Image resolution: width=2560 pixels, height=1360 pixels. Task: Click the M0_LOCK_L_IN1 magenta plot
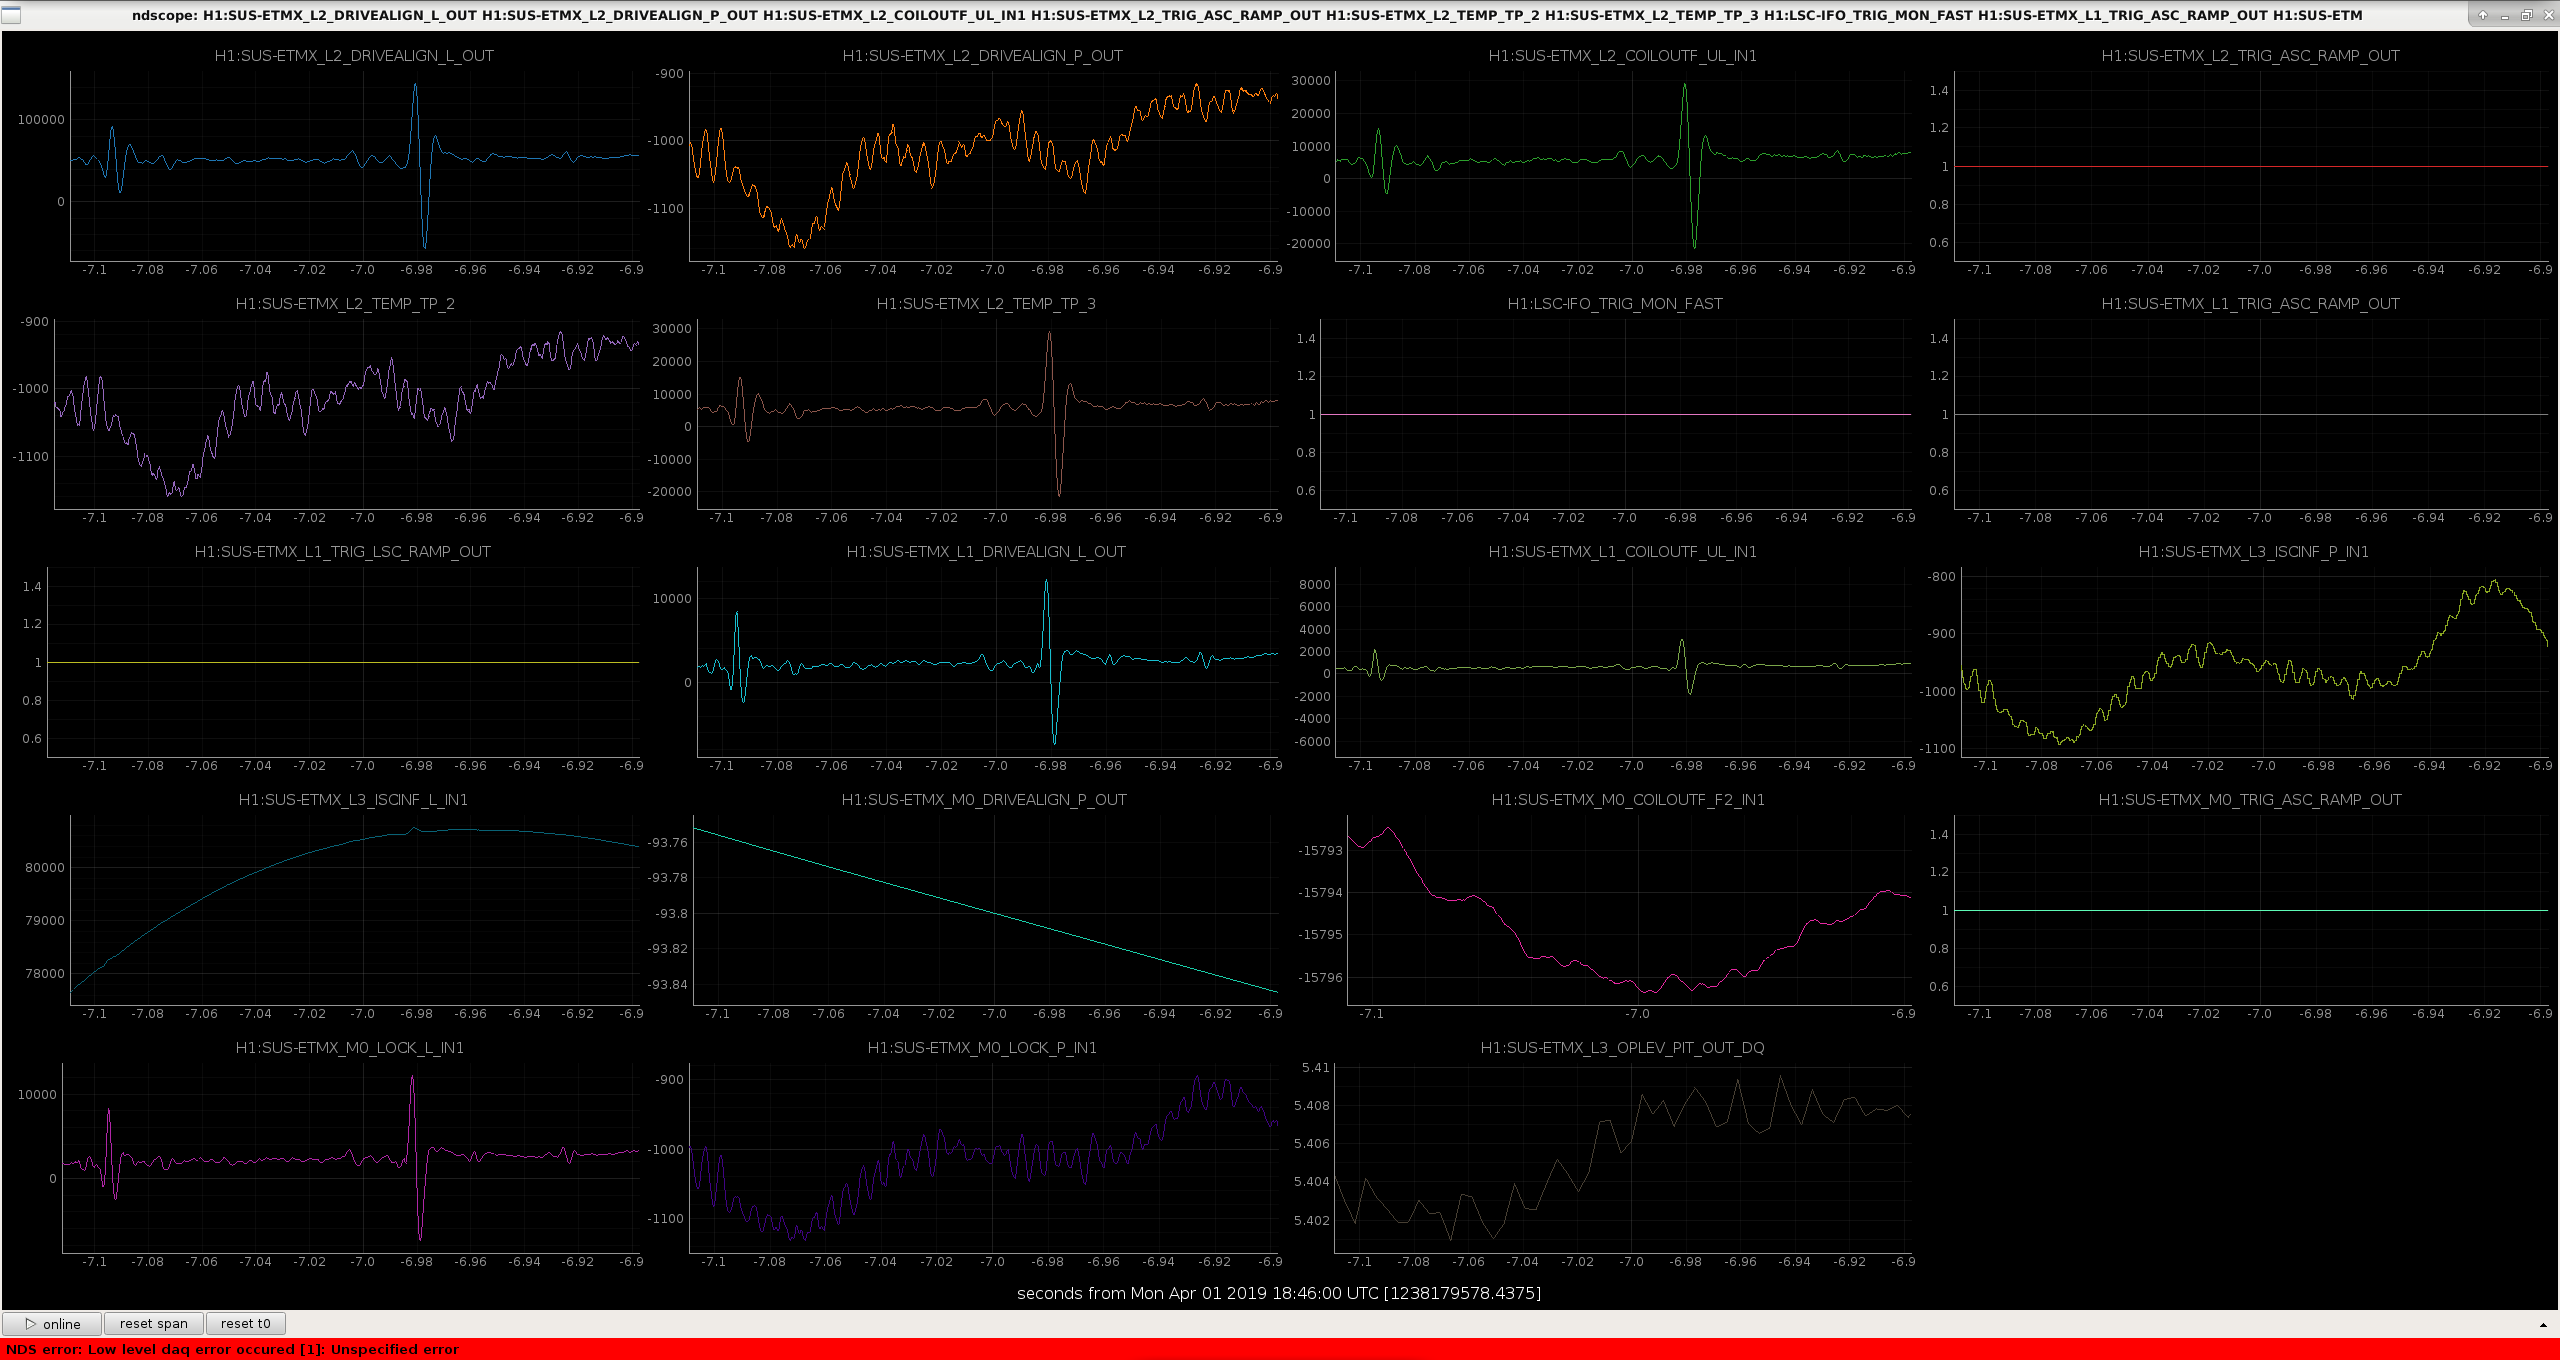coord(350,1158)
